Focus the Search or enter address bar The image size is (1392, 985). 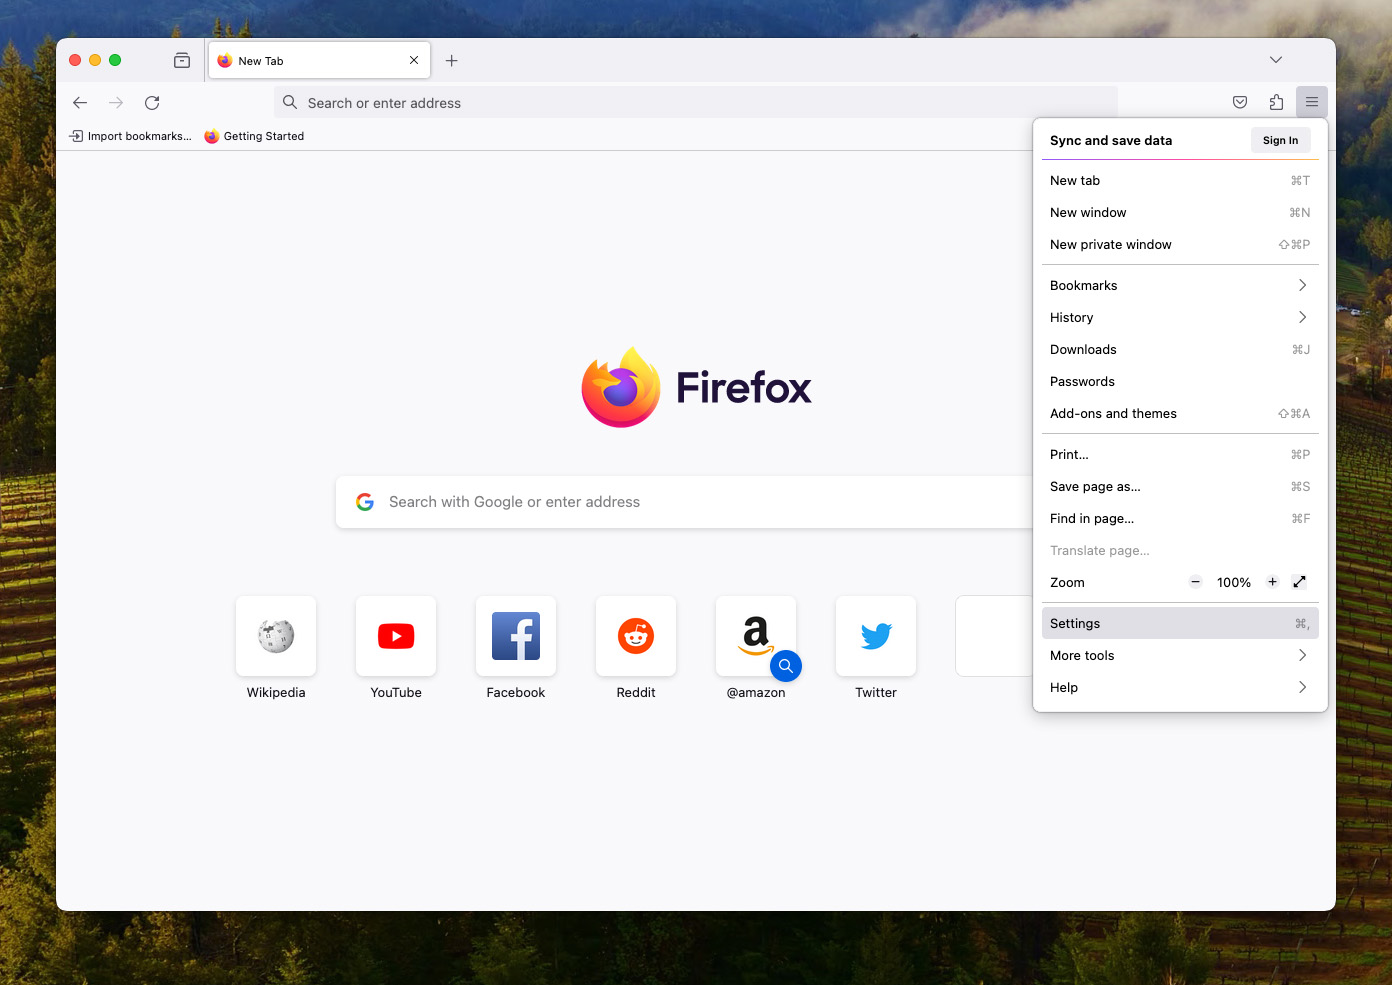coord(696,102)
